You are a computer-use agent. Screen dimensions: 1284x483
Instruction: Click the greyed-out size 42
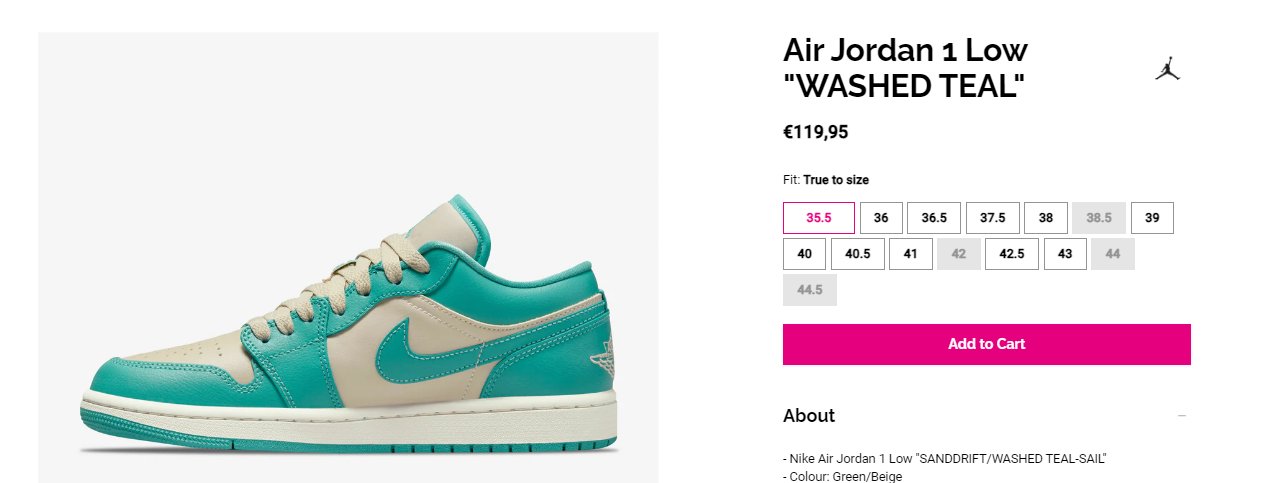959,254
